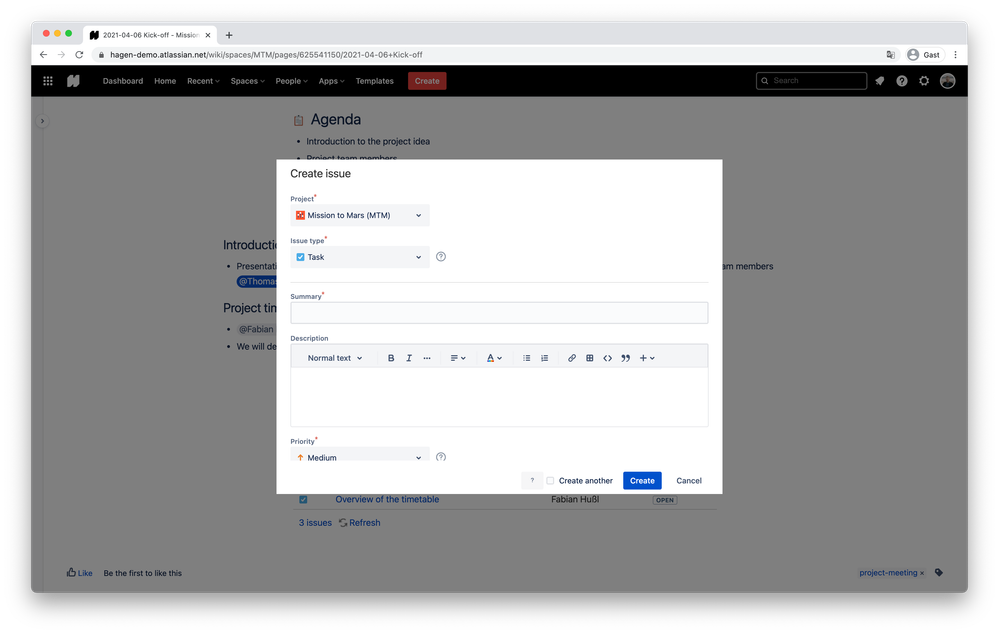Insert a table in description
Screen dimensions: 999x634
click(590, 358)
